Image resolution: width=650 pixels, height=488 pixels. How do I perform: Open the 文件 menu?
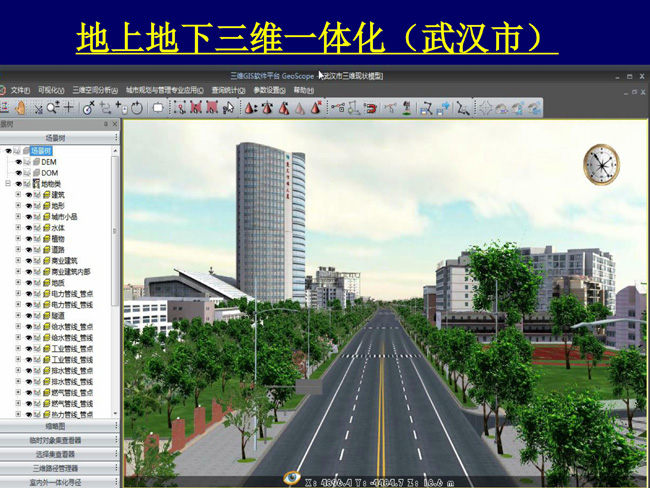[19, 90]
